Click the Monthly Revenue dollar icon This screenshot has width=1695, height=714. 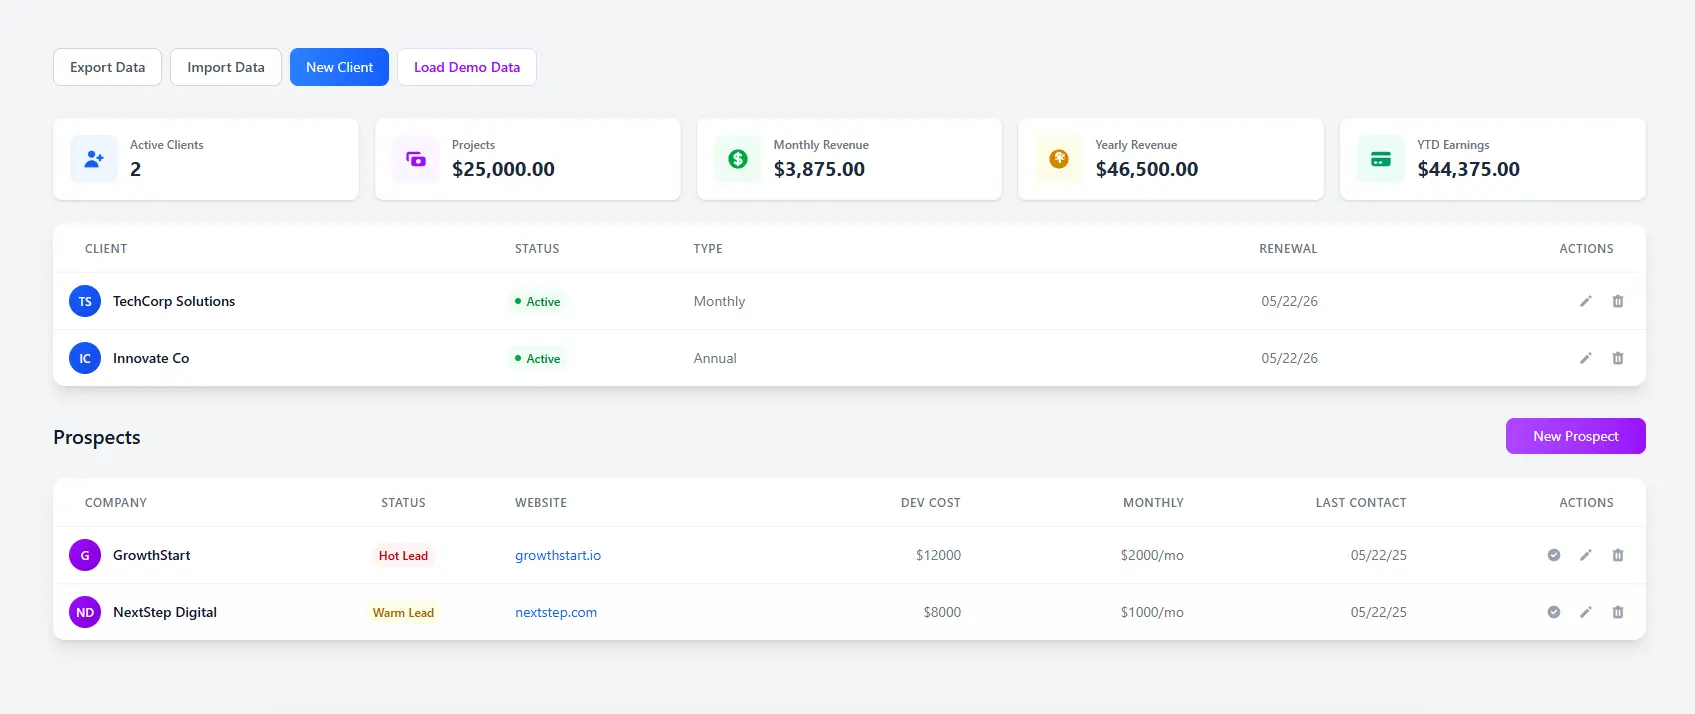click(738, 159)
